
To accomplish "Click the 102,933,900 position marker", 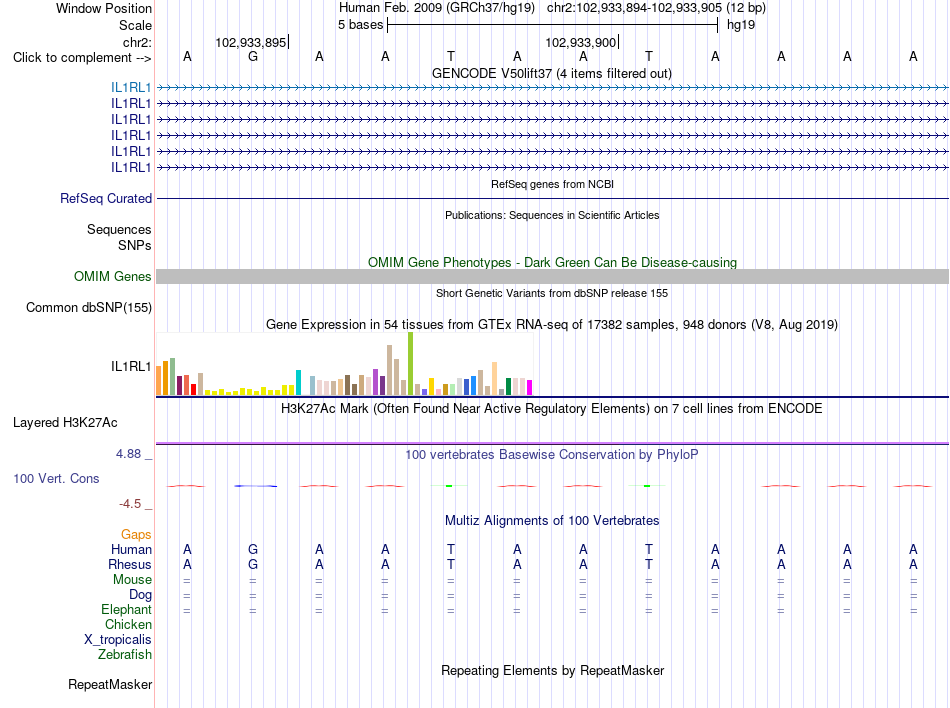I will tap(582, 42).
